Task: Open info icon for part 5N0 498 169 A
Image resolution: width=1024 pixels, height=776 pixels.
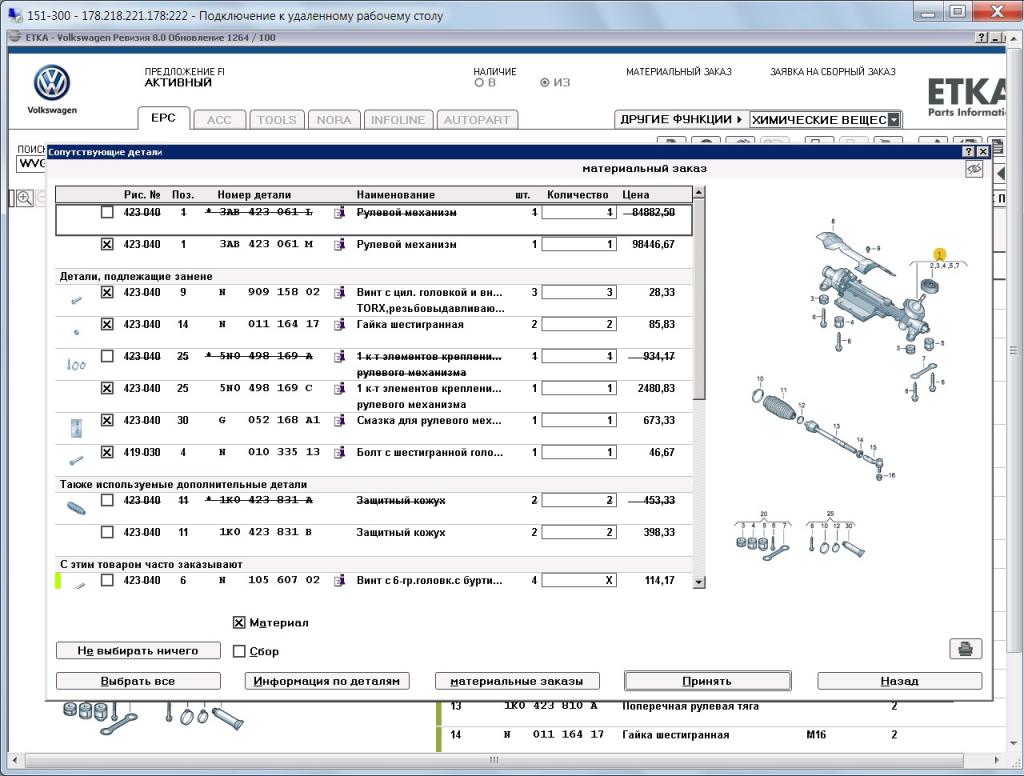Action: click(339, 357)
